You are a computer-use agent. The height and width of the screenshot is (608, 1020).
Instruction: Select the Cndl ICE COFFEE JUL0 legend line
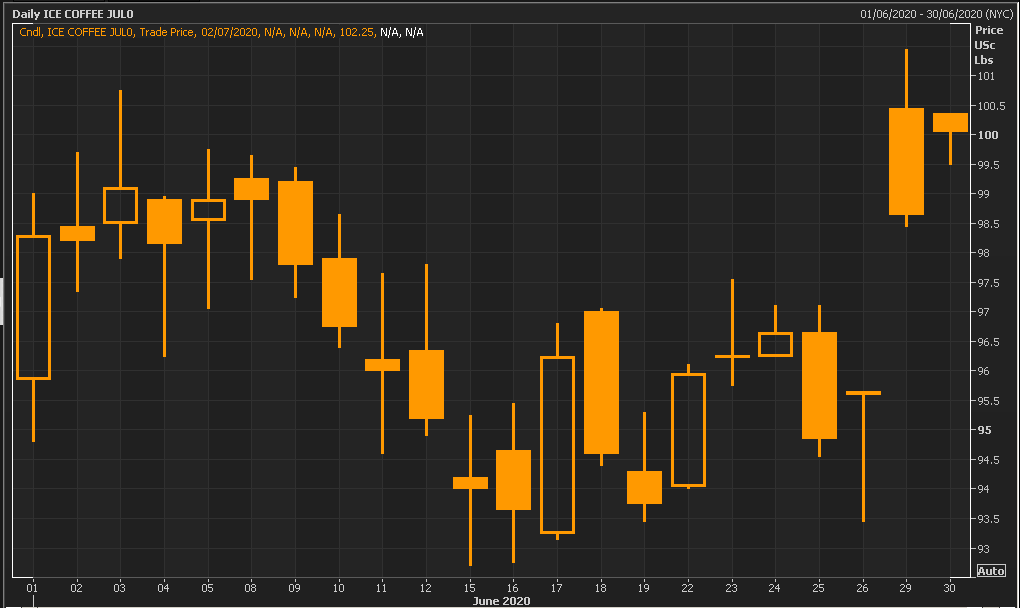tap(221, 32)
